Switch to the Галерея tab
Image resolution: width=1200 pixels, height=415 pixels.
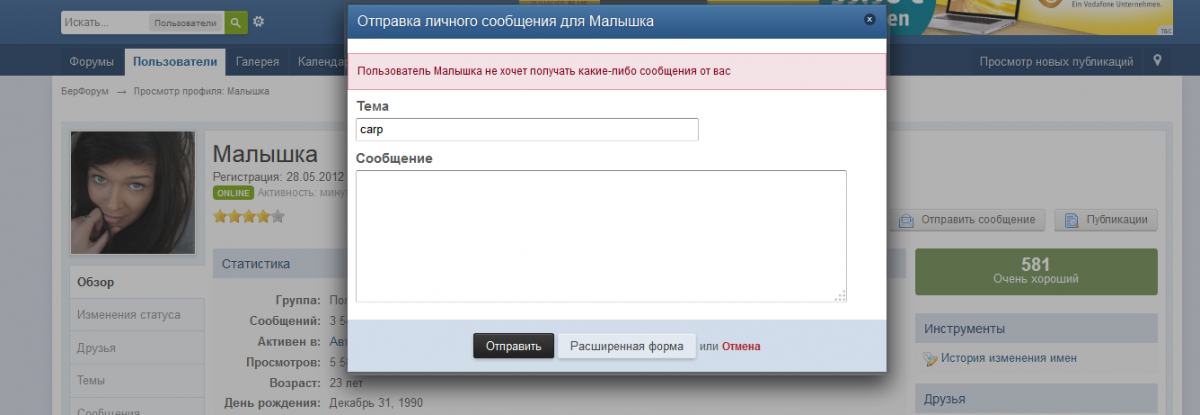pos(257,62)
